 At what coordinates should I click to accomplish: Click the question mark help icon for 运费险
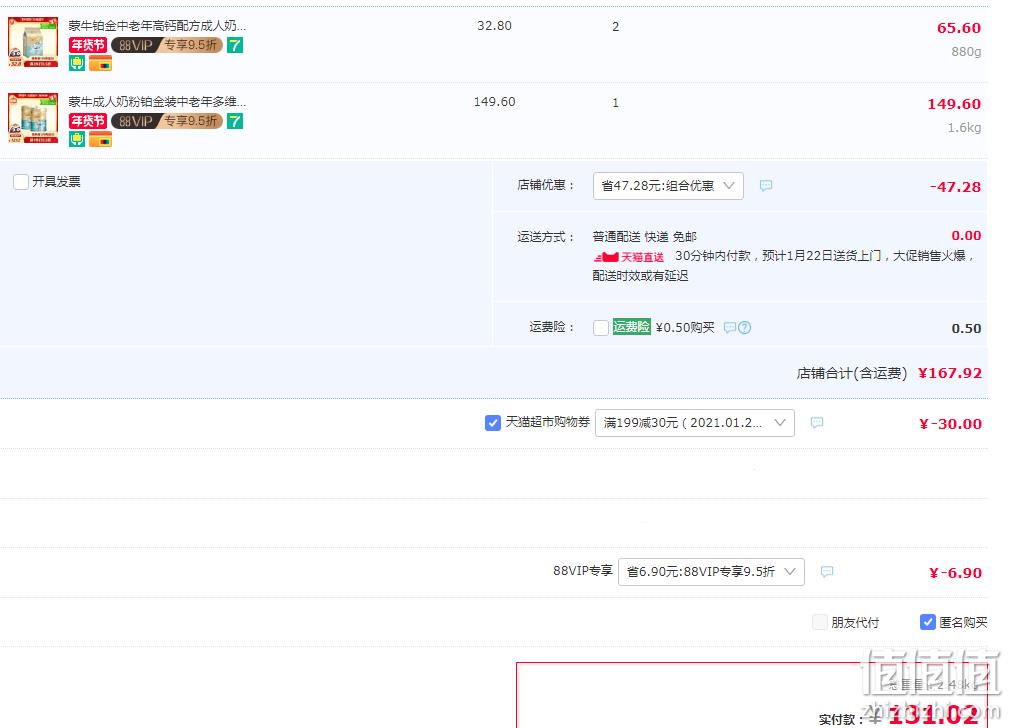click(745, 327)
